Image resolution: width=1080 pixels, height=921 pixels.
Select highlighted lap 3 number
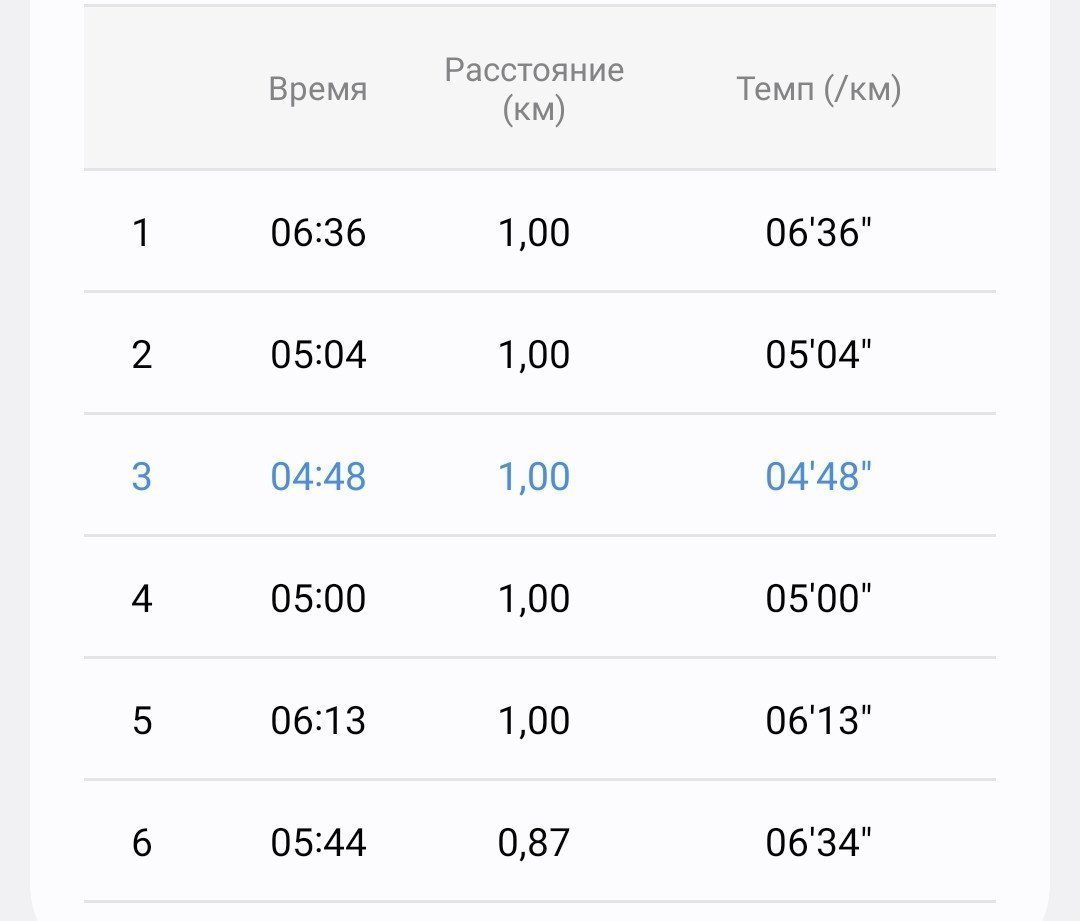141,477
